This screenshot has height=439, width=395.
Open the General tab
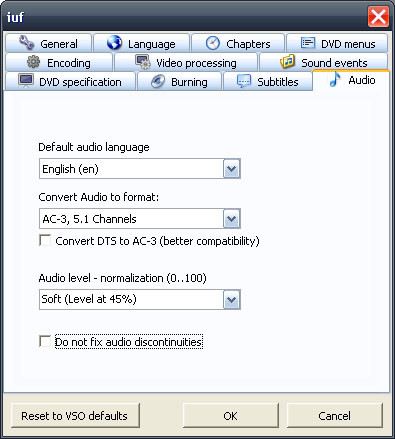click(48, 43)
